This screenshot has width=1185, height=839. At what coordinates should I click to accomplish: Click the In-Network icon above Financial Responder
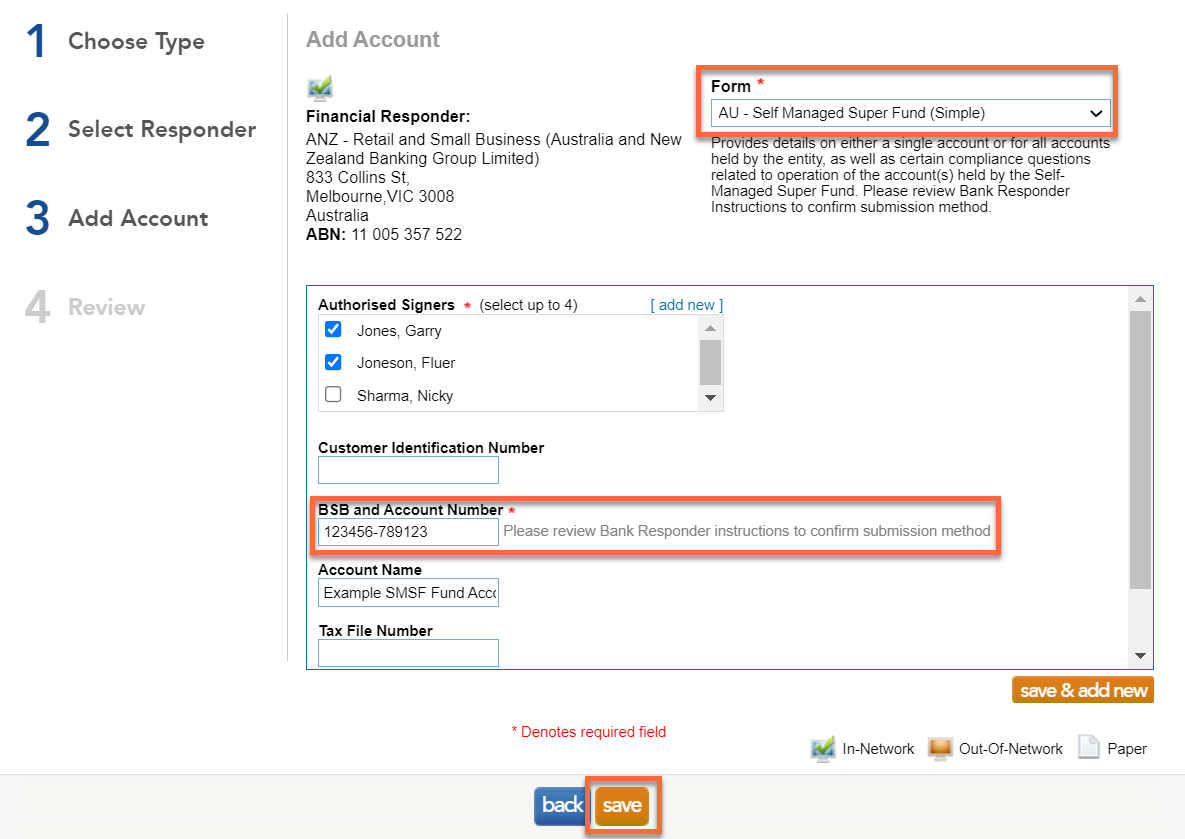[320, 88]
